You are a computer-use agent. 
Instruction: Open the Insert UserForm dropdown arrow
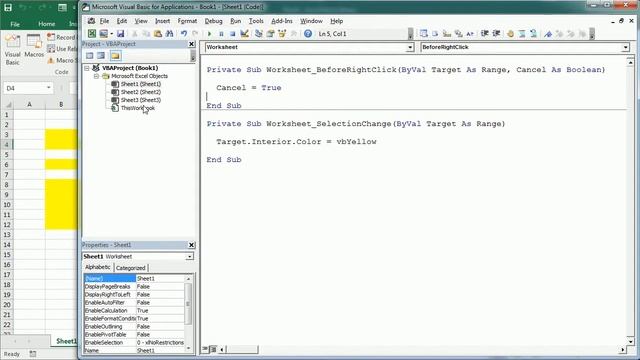[x=111, y=34]
